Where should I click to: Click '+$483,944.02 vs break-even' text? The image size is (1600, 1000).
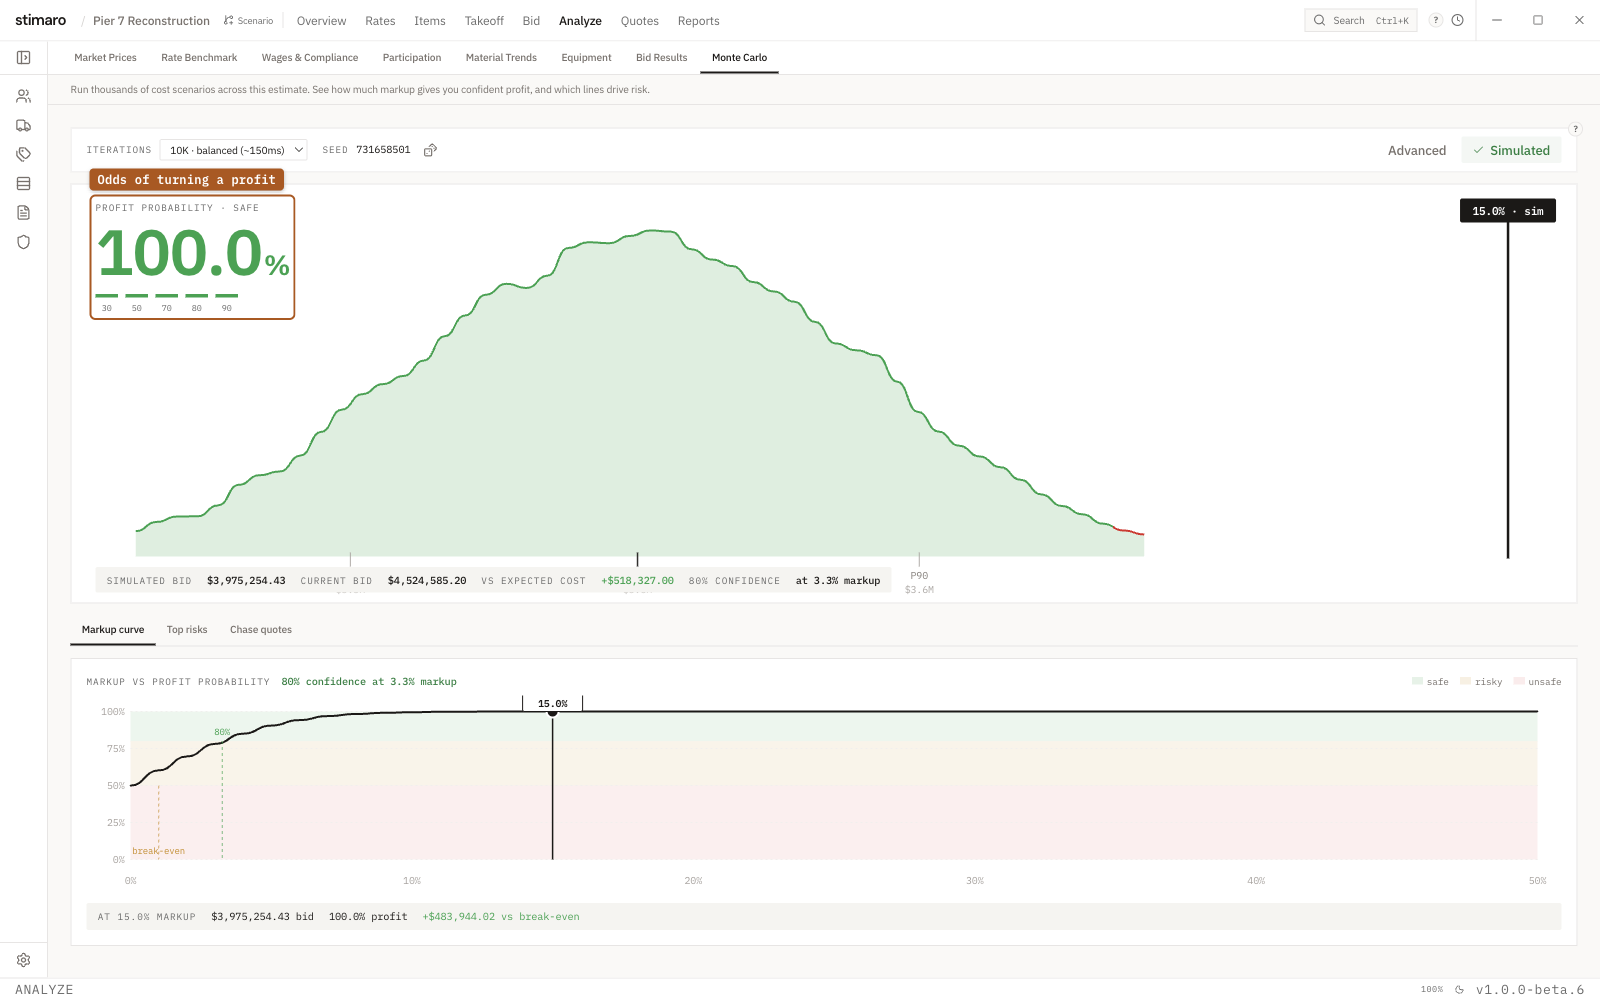(501, 917)
